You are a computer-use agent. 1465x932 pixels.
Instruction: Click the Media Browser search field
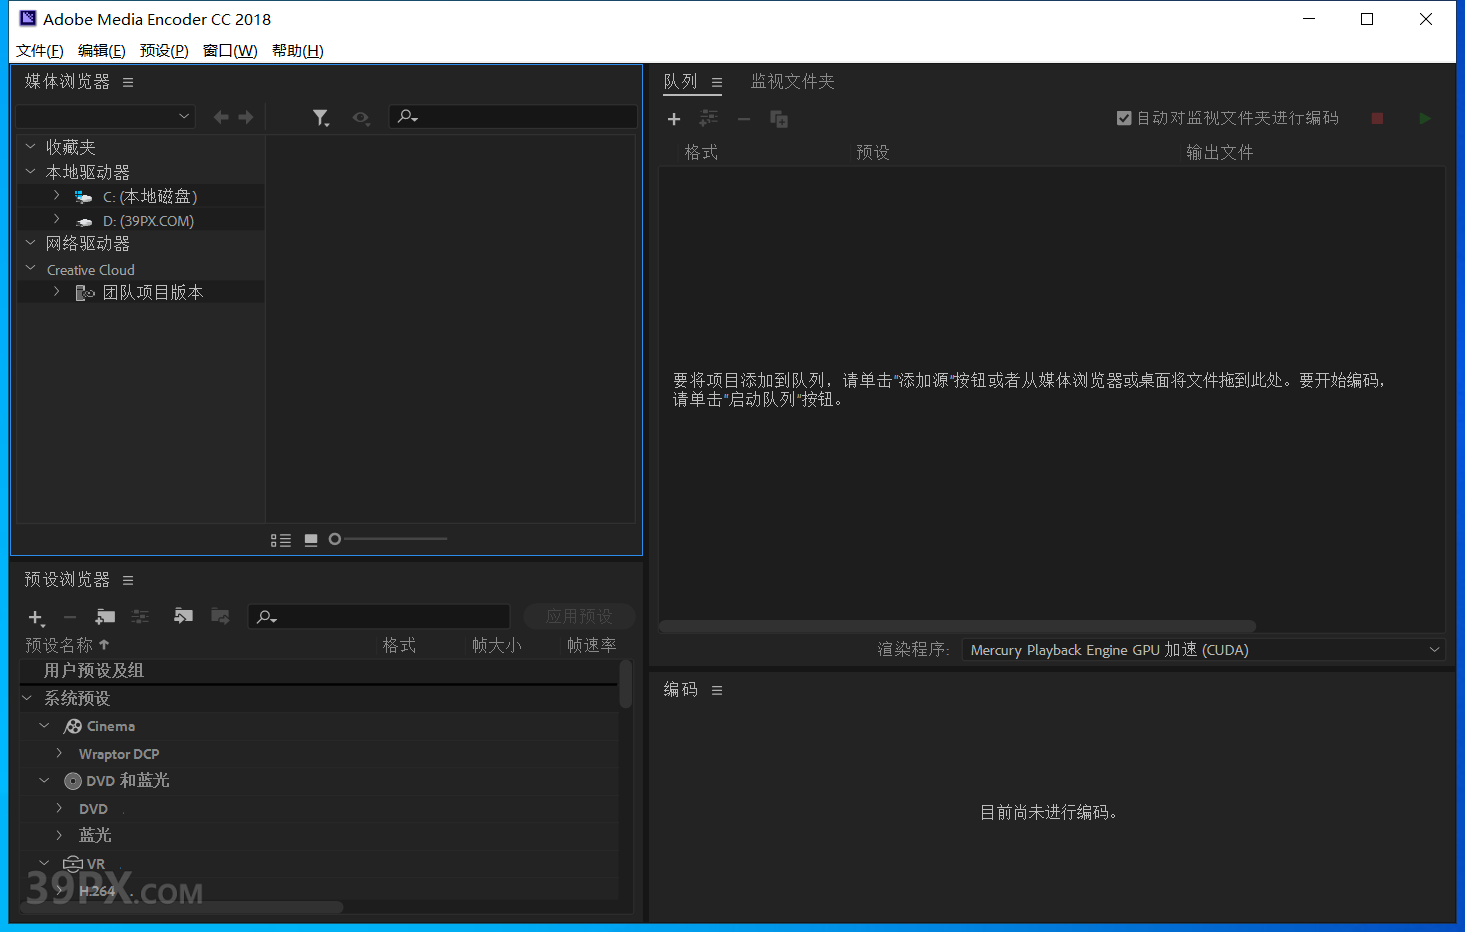513,116
